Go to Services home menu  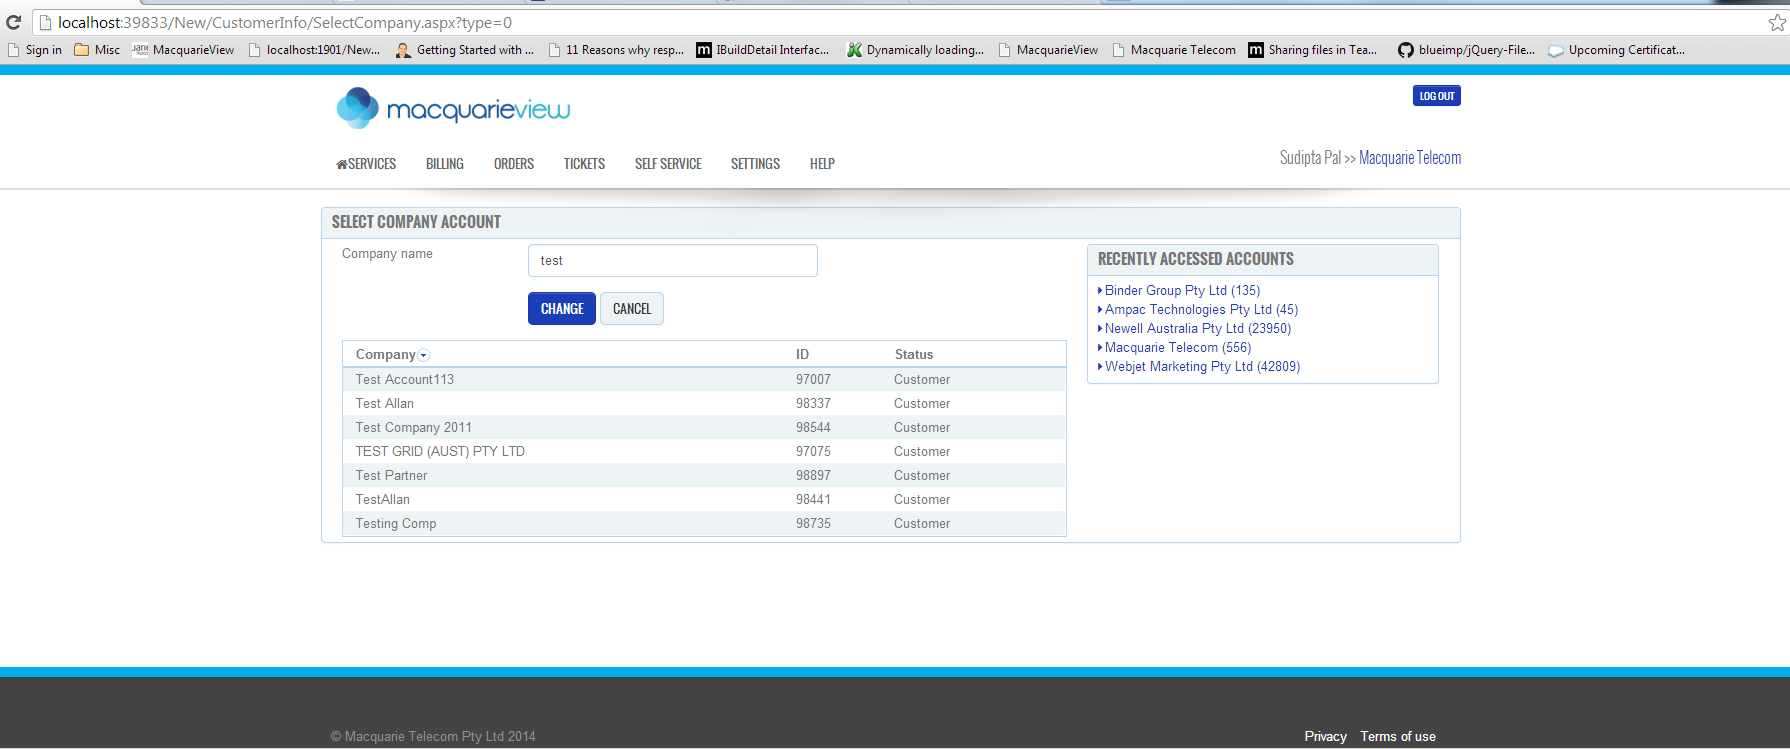click(366, 164)
